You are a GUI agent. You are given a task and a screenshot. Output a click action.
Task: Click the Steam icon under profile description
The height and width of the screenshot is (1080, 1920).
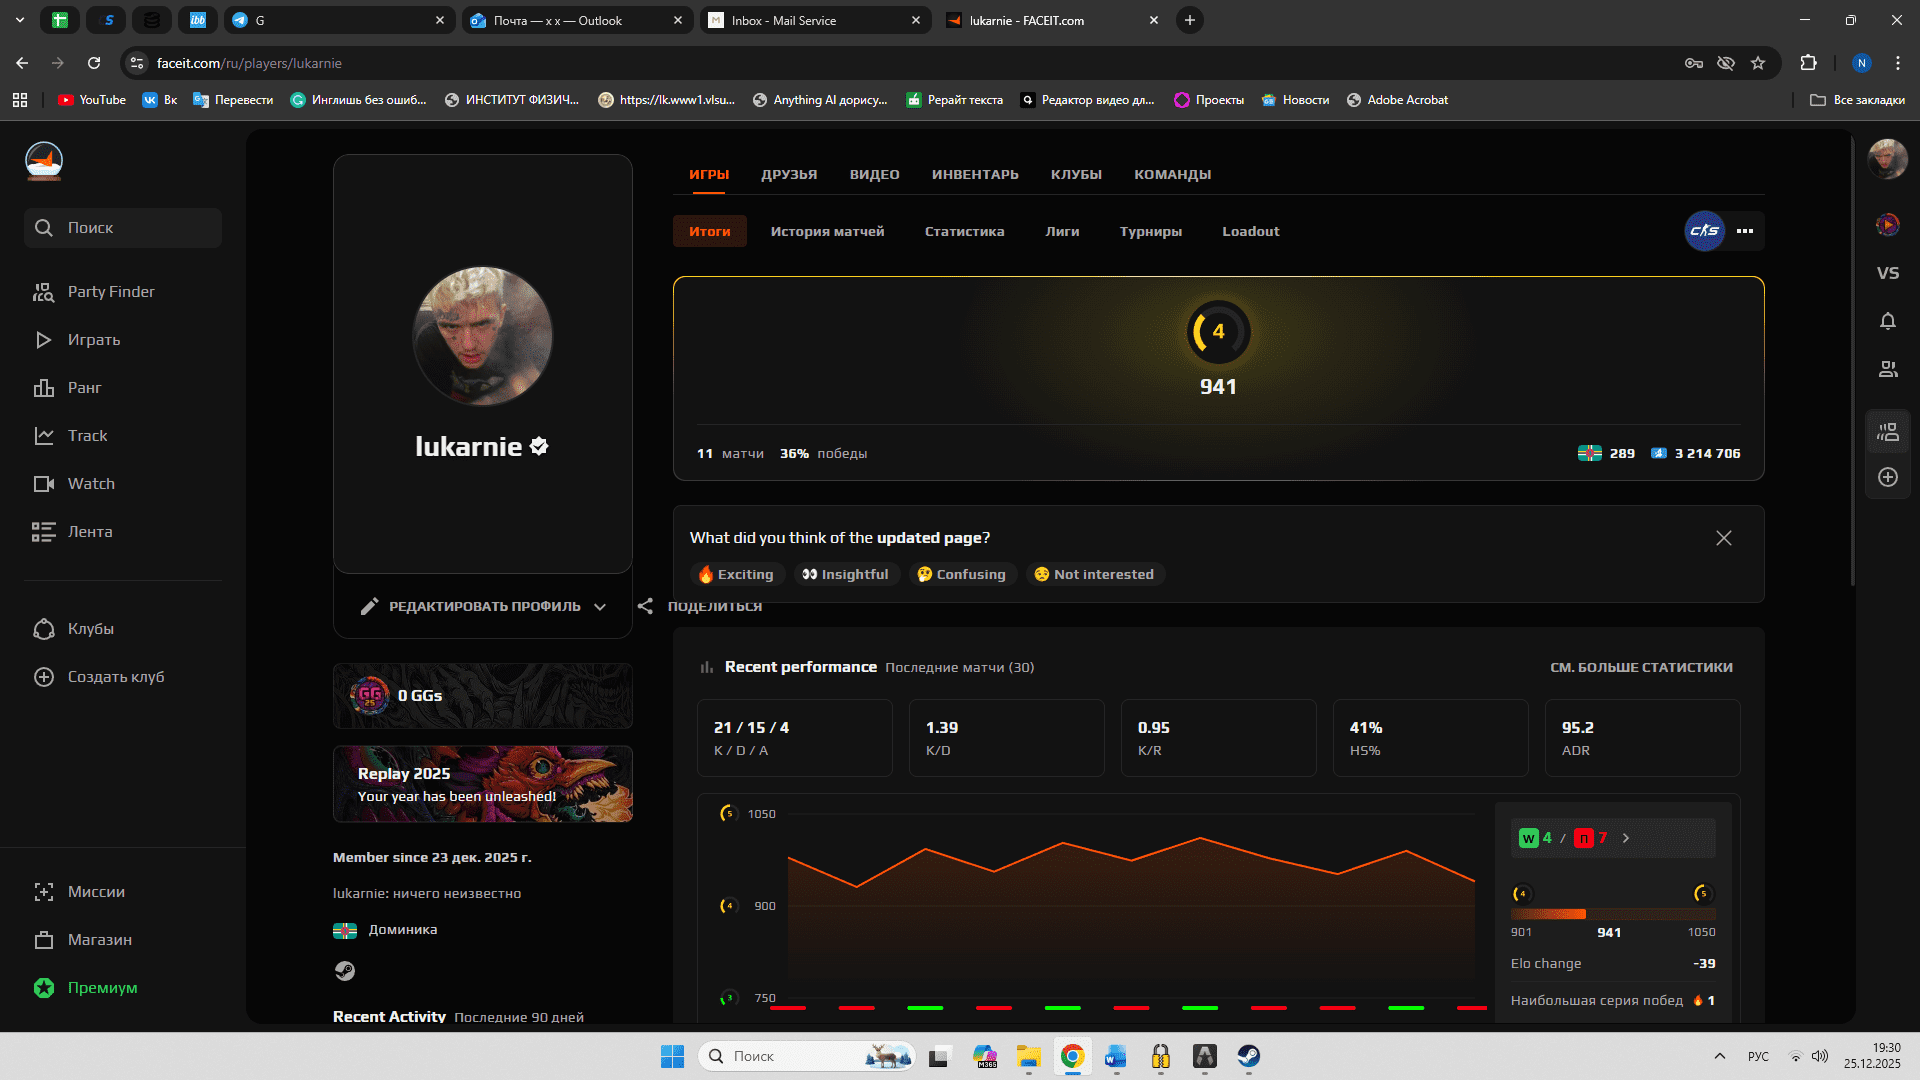tap(345, 970)
